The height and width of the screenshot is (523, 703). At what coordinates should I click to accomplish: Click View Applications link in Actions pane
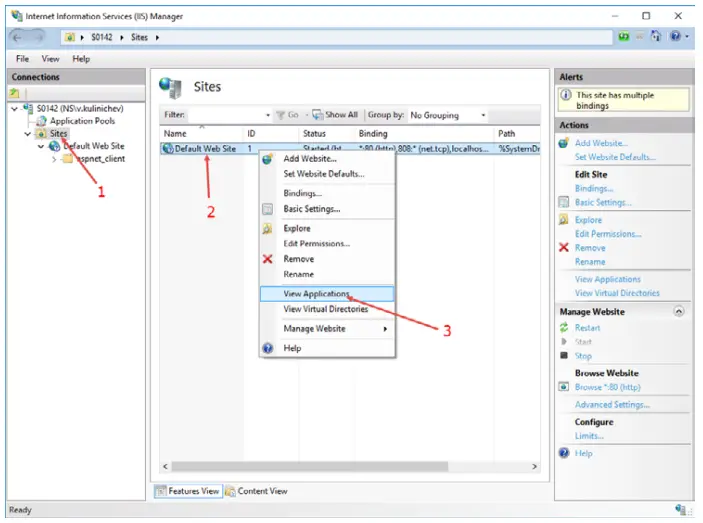pyautogui.click(x=608, y=279)
